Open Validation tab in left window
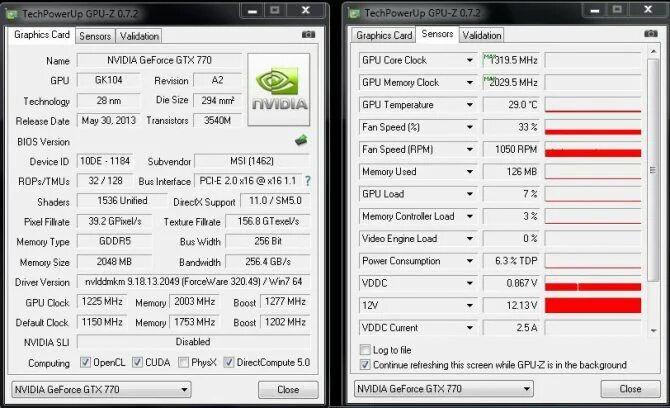This screenshot has width=670, height=408. tap(139, 36)
